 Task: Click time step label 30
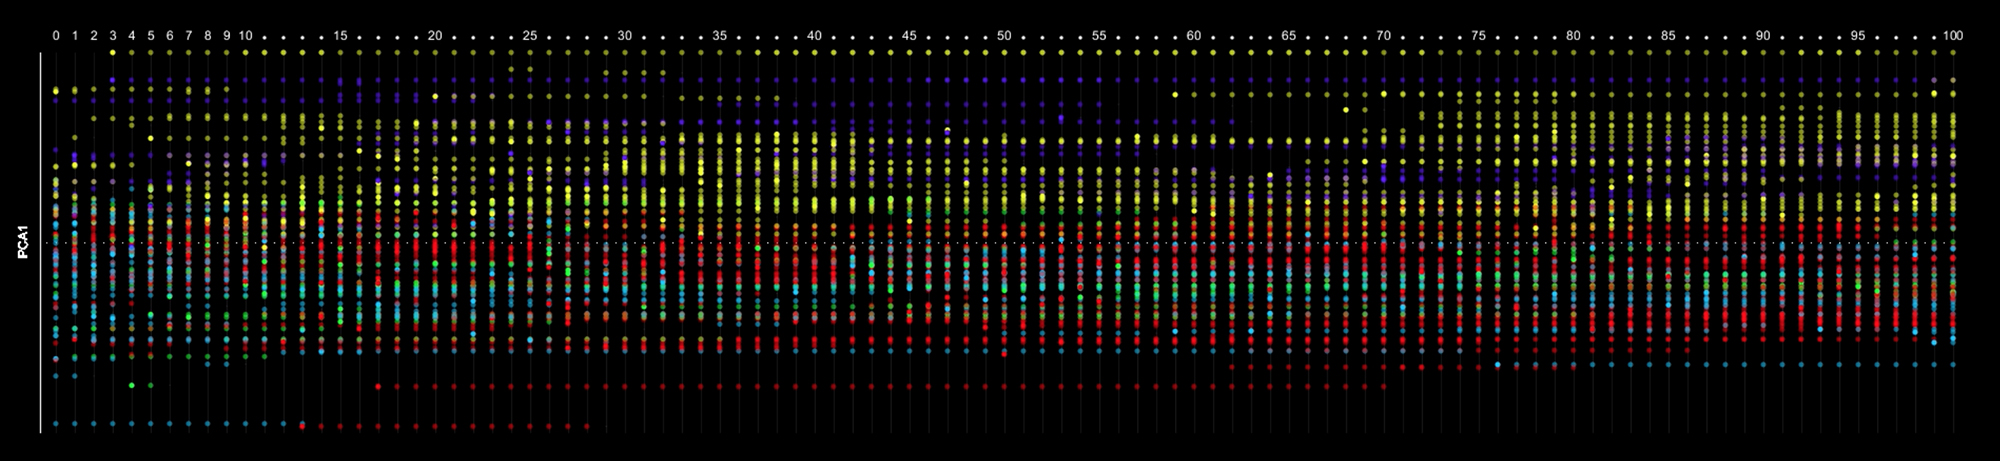click(x=624, y=36)
